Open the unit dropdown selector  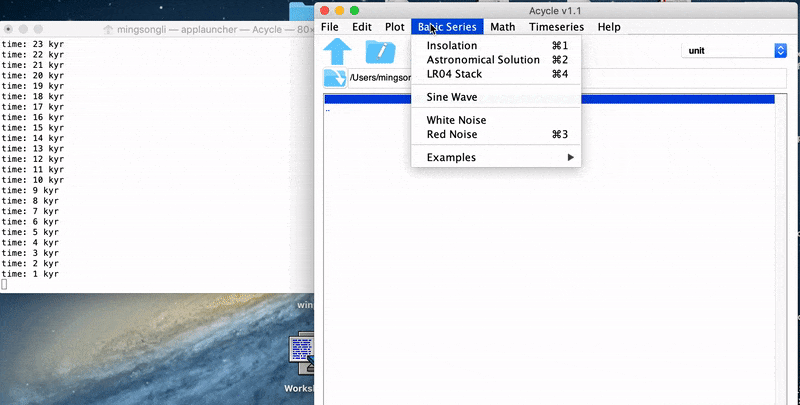coord(734,50)
